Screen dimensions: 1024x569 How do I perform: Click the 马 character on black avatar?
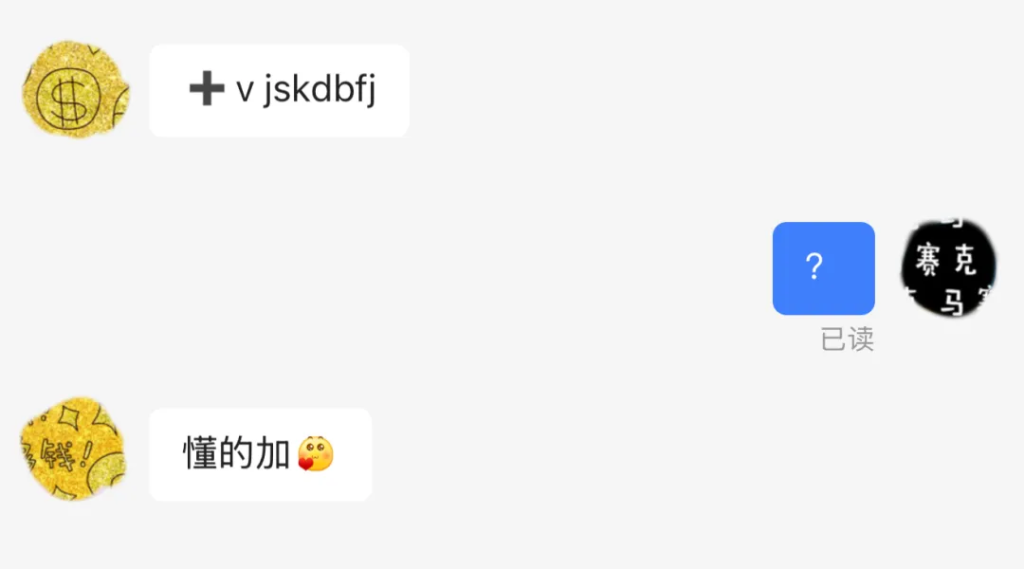(952, 303)
